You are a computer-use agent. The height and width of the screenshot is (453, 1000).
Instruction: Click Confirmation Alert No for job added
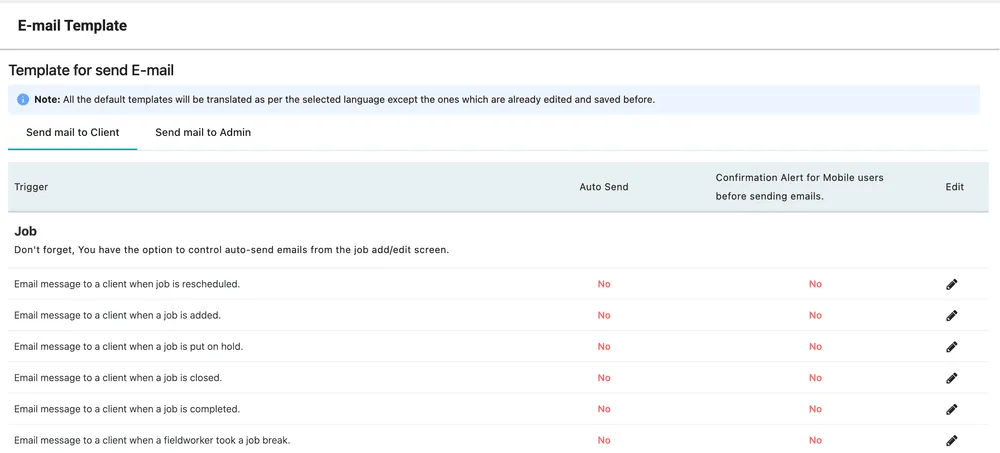point(816,315)
